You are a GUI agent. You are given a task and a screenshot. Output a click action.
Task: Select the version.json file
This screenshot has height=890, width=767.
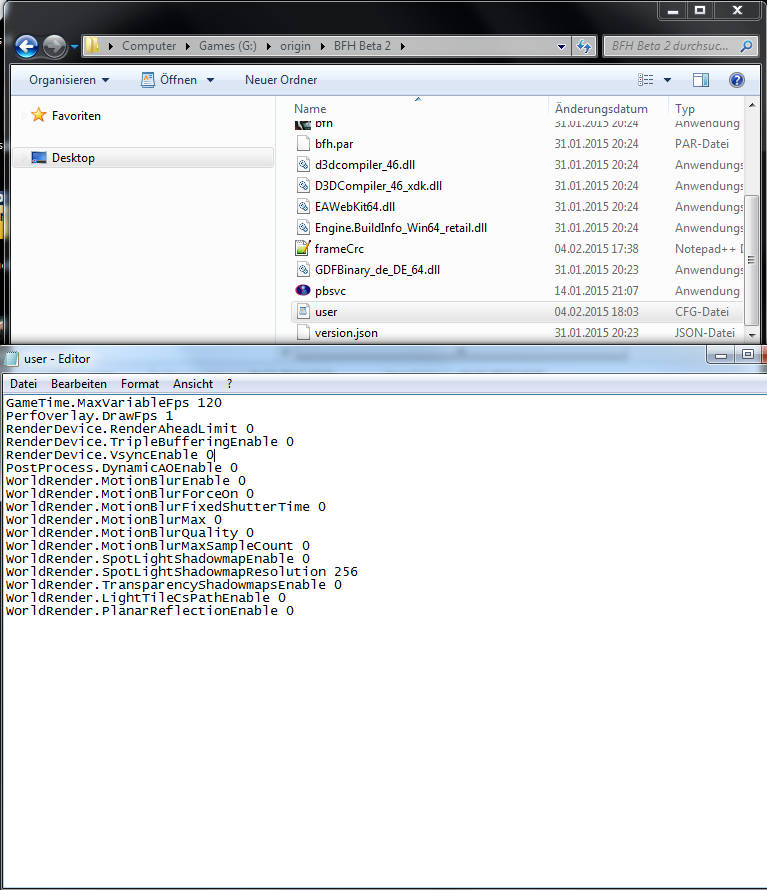click(x=345, y=333)
